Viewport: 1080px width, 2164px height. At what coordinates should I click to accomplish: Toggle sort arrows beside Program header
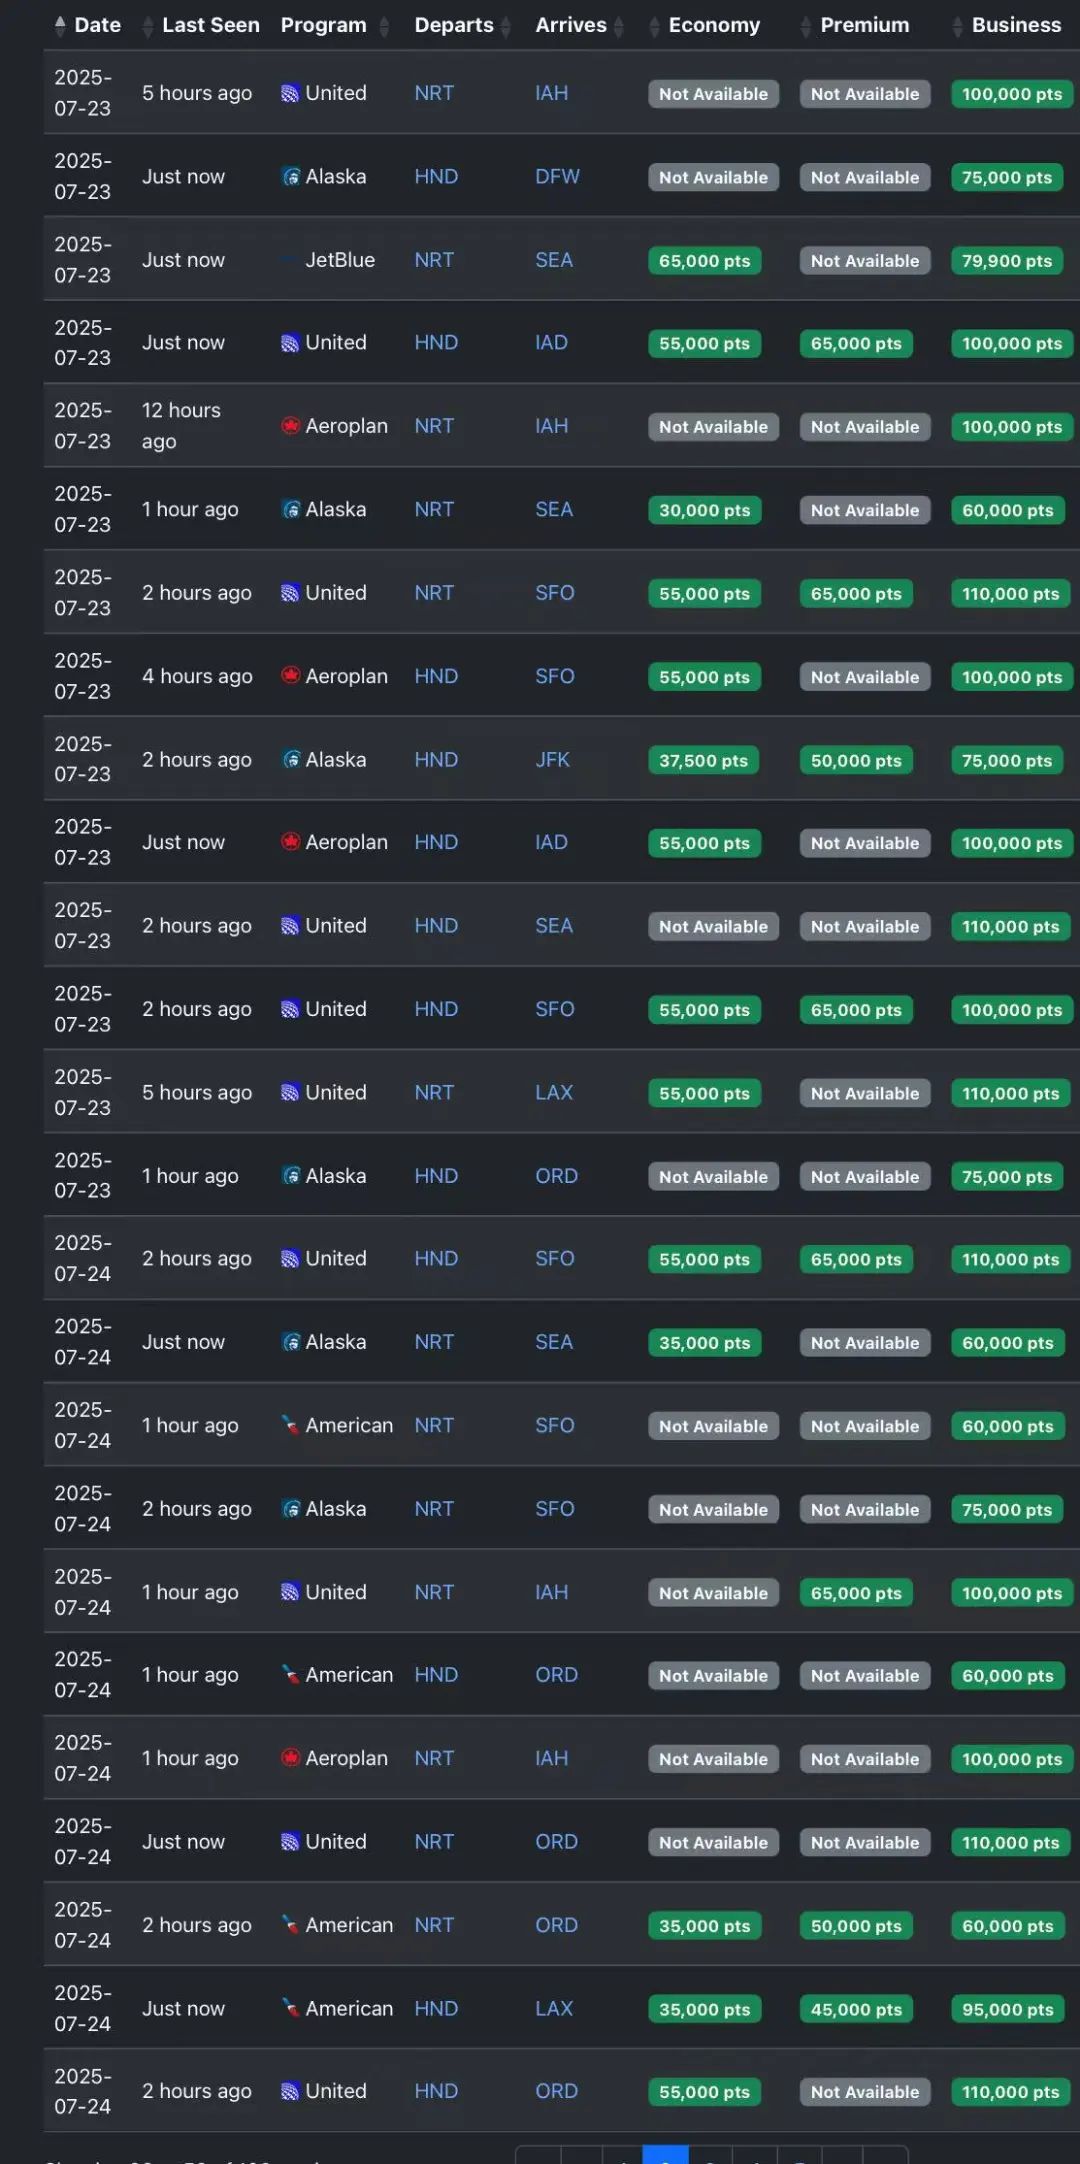point(384,27)
